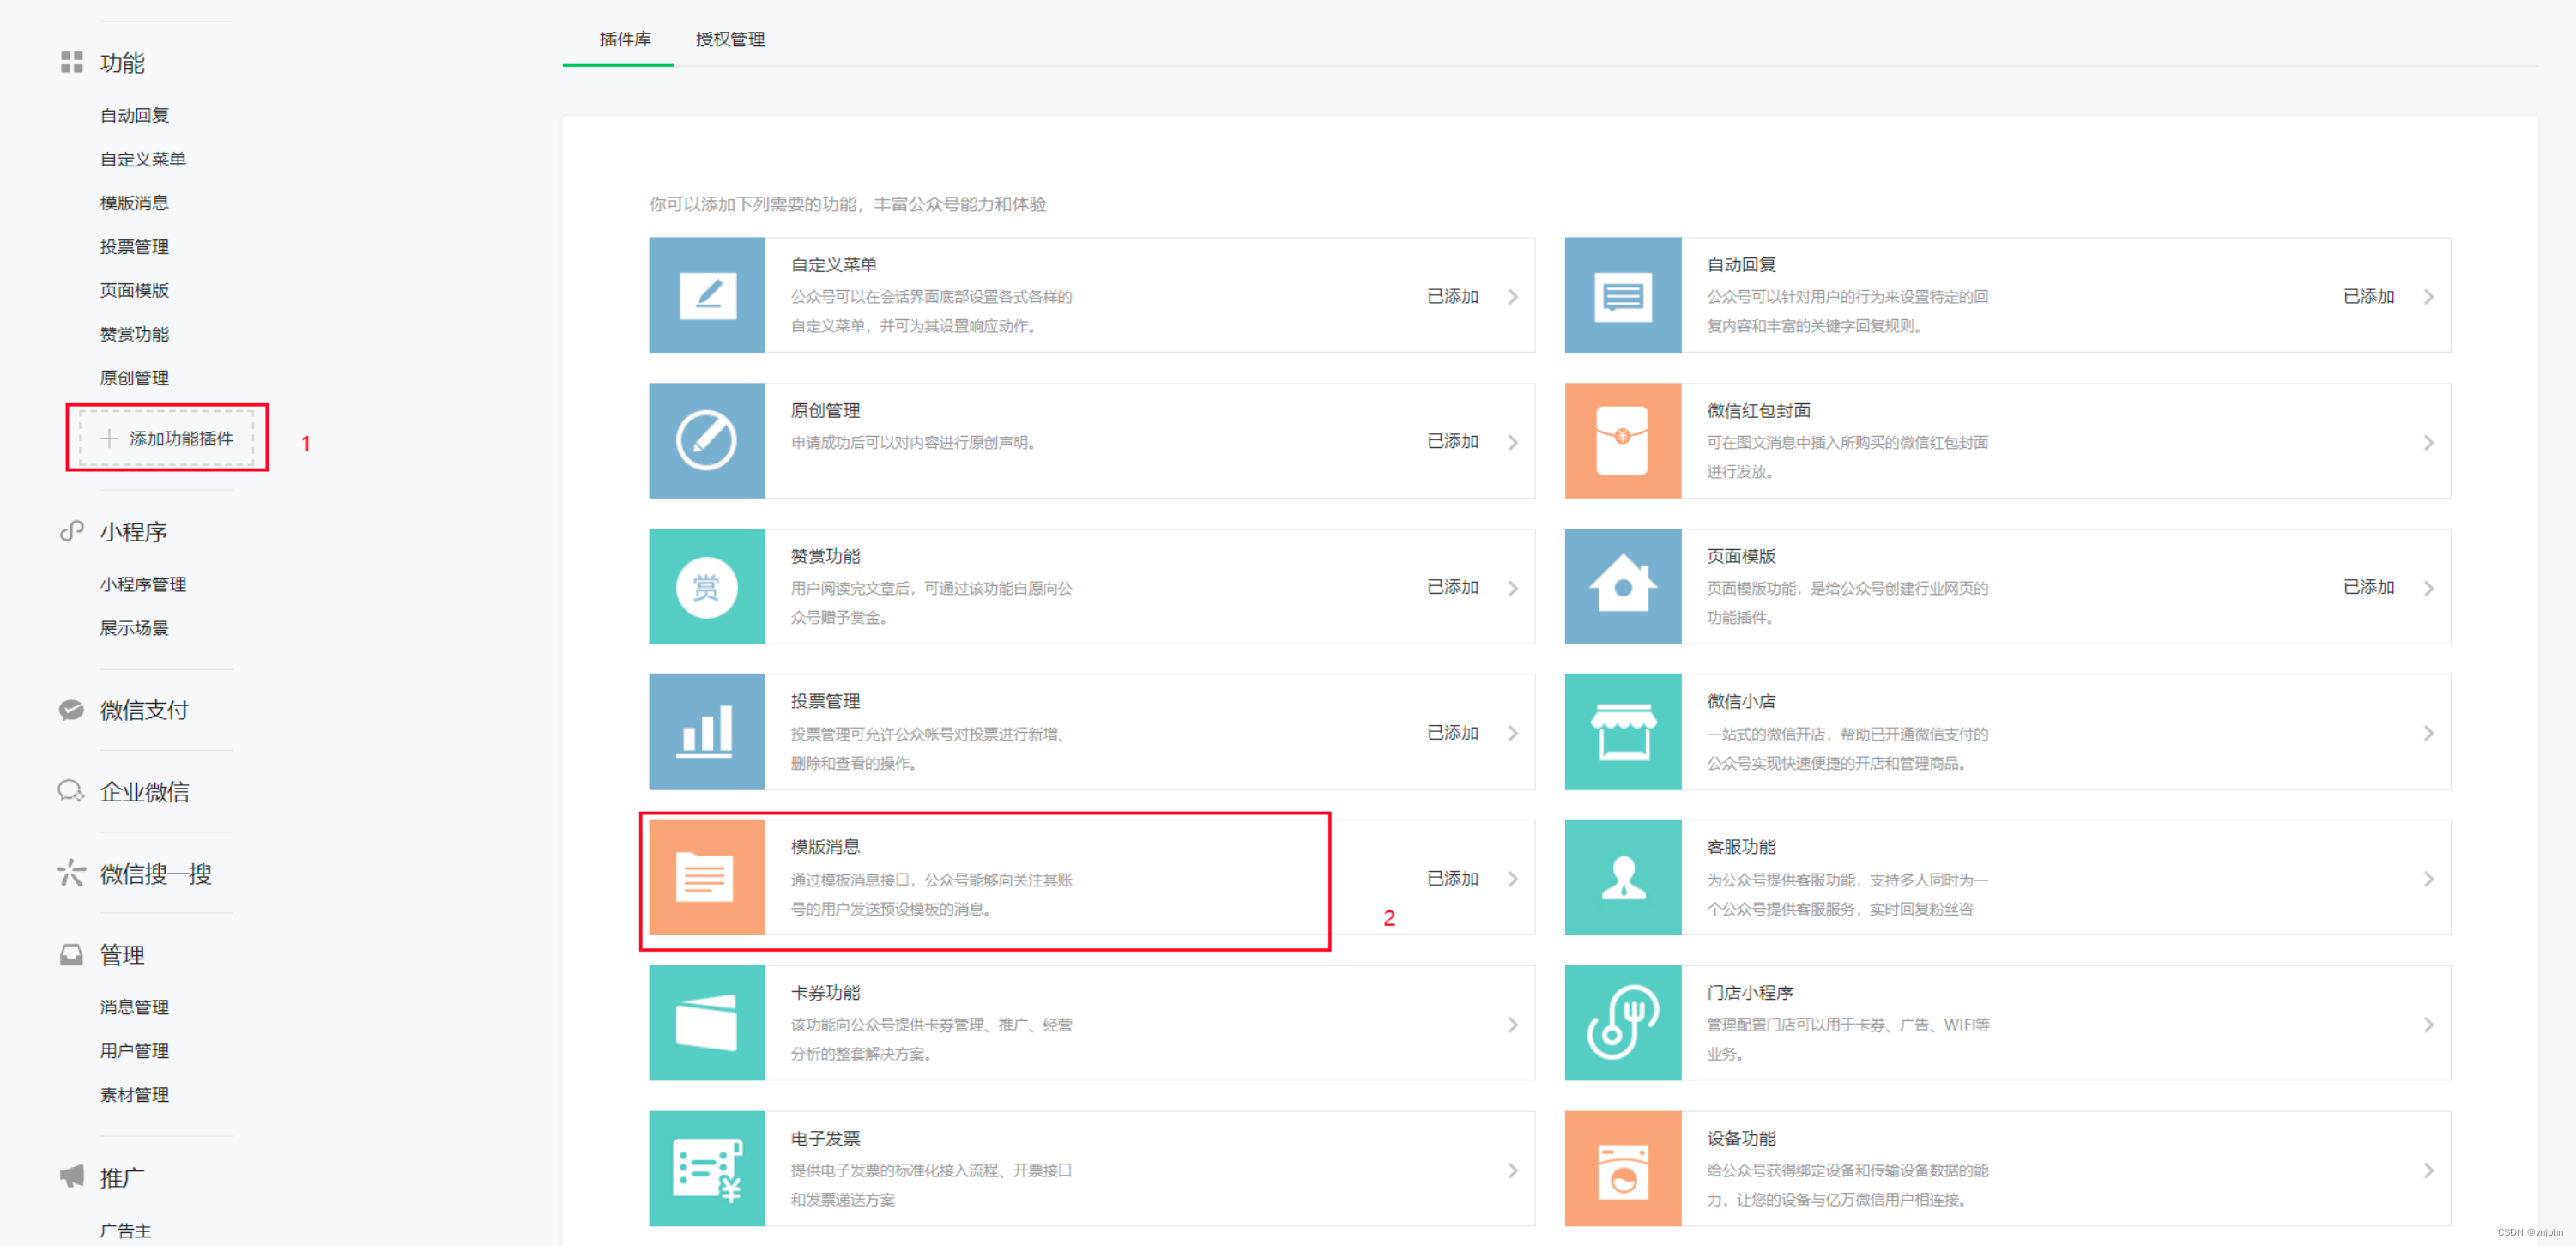Viewport: 2576px width, 1246px height.
Task: Click the 推广 megaphone icon in sidebar
Action: [x=72, y=1176]
